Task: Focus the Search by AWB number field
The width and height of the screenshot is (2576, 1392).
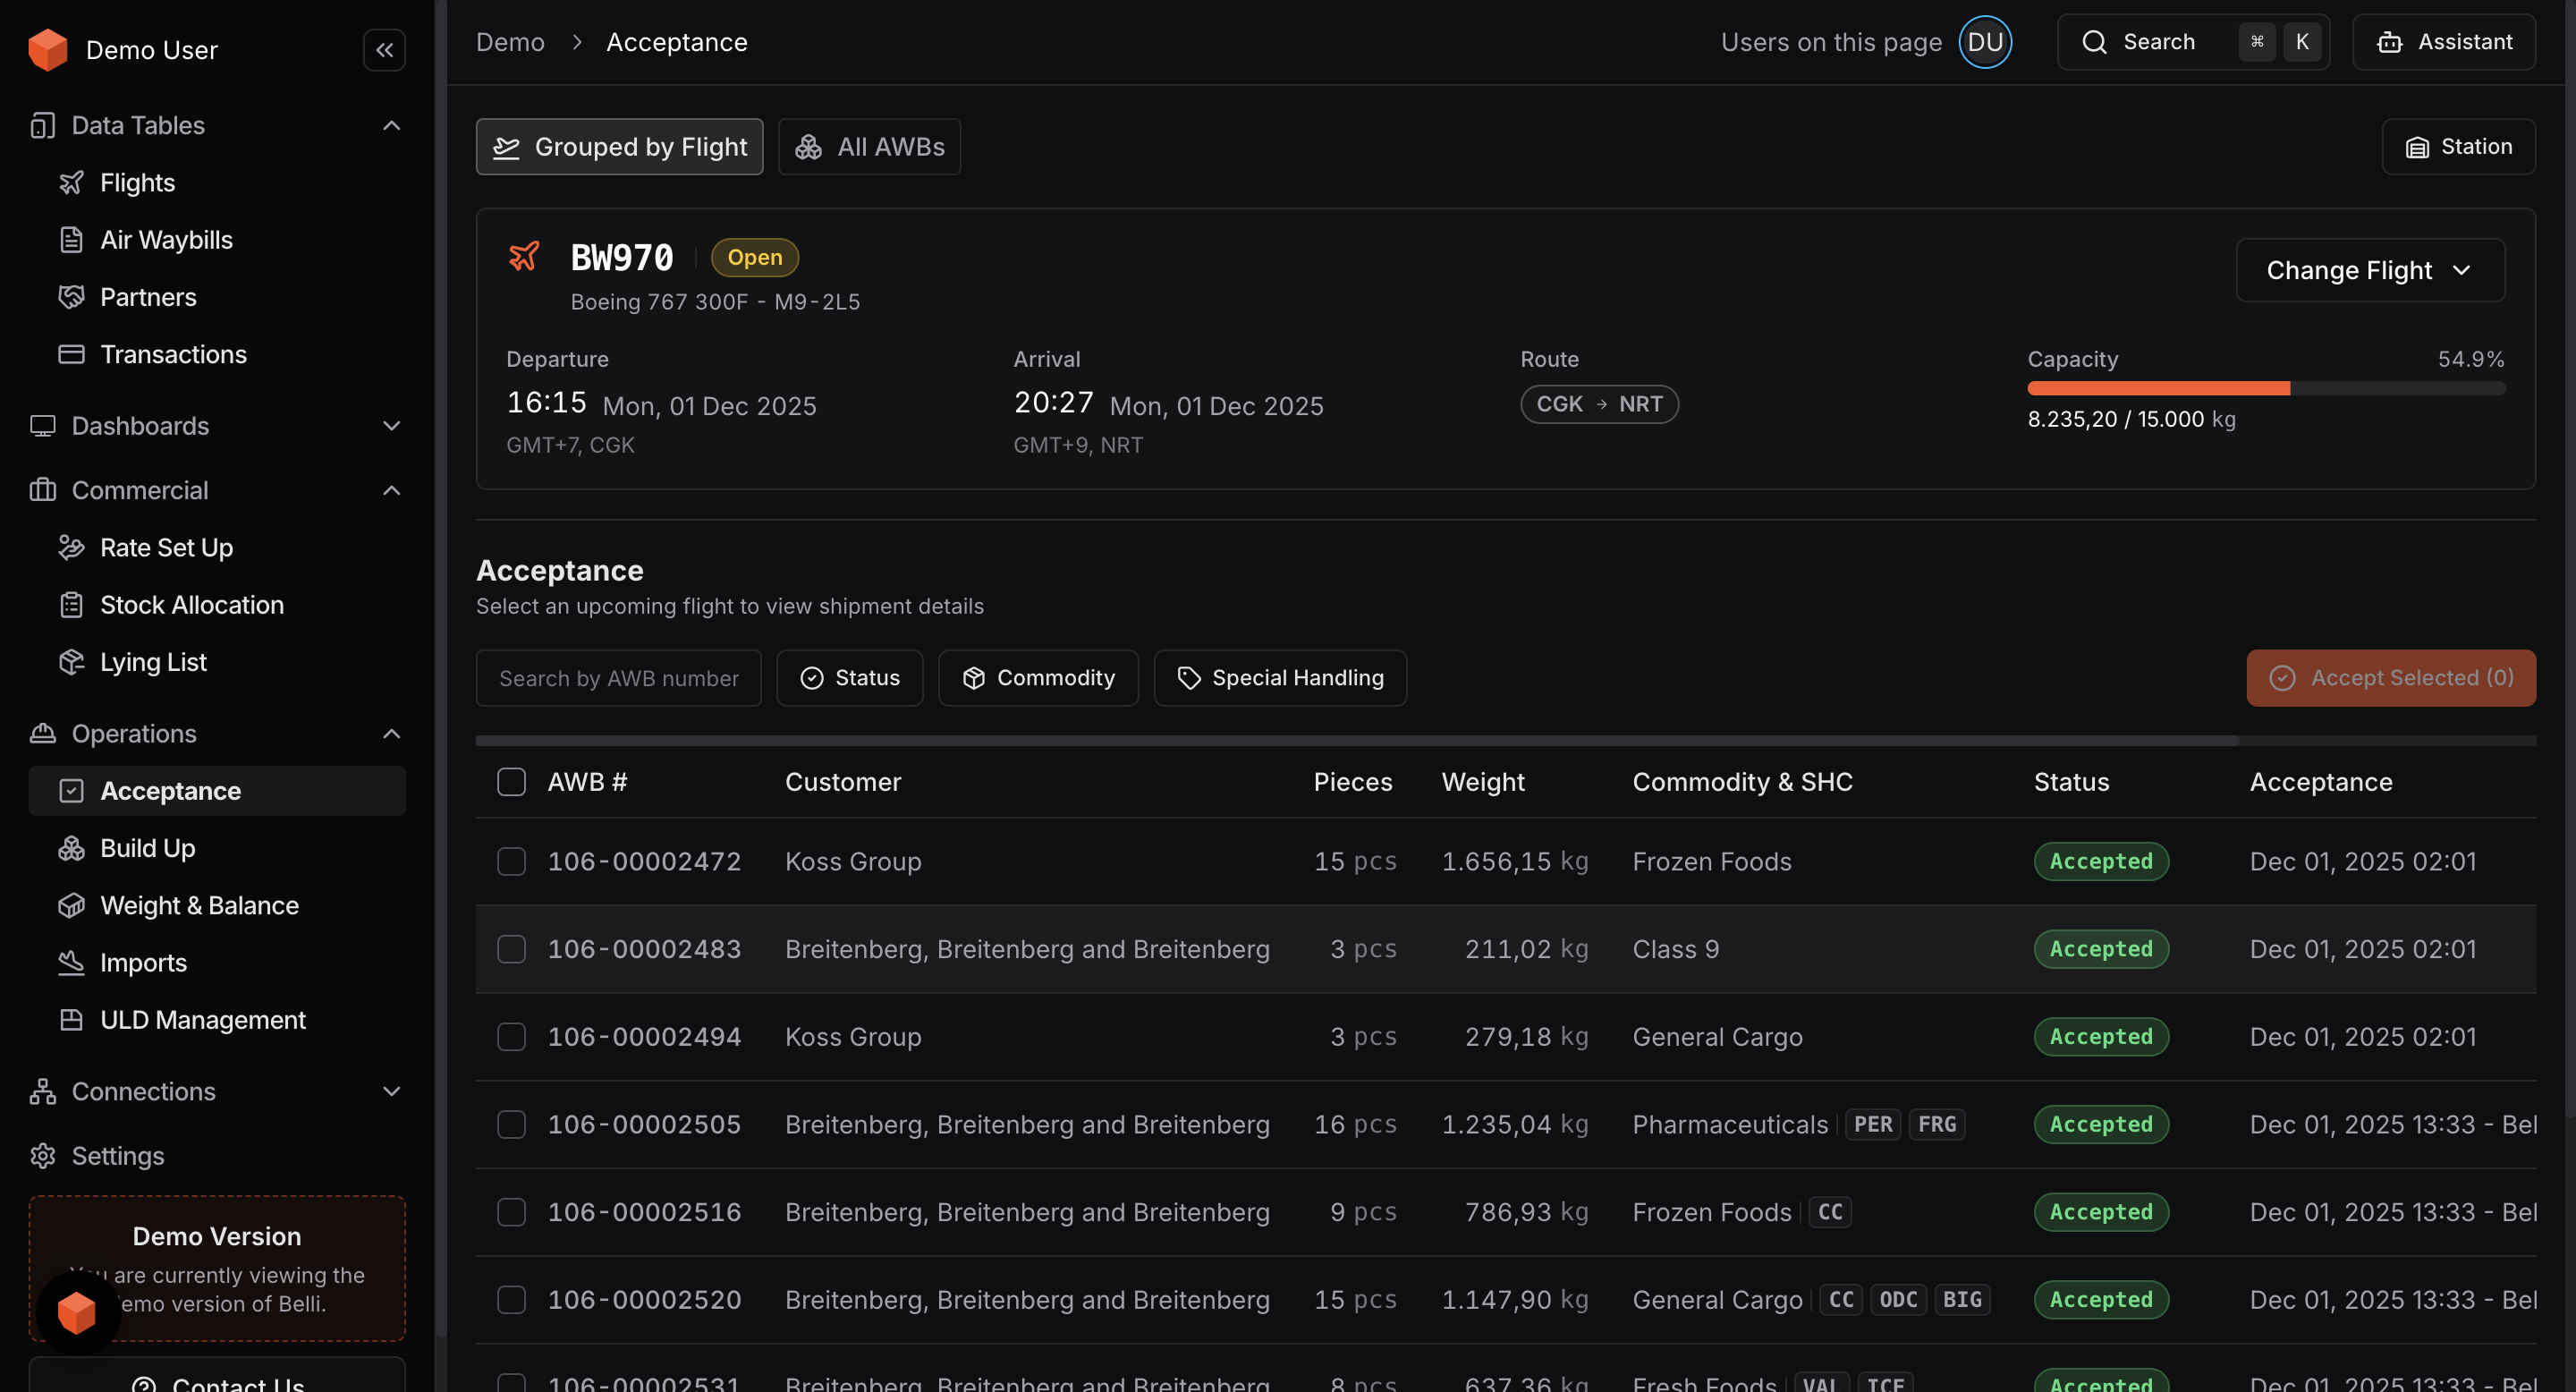Action: coord(618,678)
